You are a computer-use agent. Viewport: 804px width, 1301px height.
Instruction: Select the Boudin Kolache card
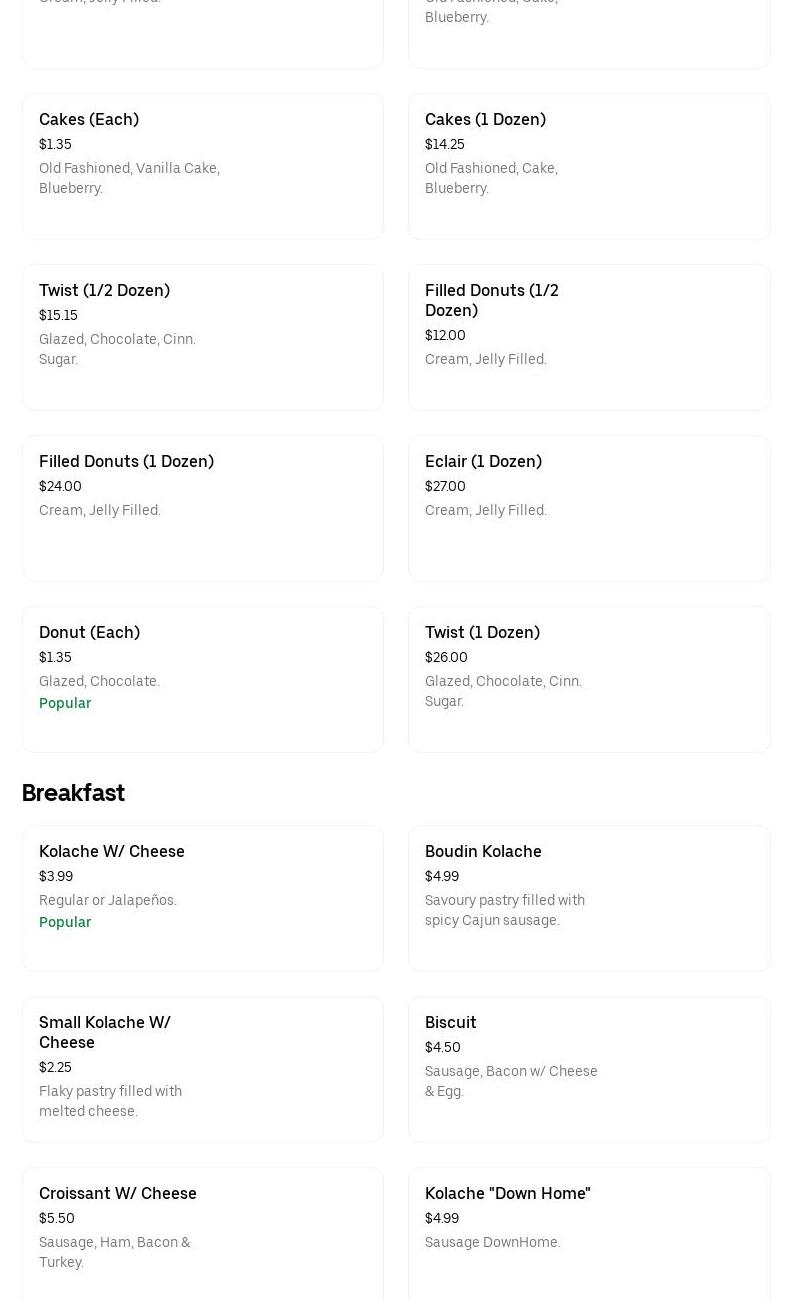point(589,898)
